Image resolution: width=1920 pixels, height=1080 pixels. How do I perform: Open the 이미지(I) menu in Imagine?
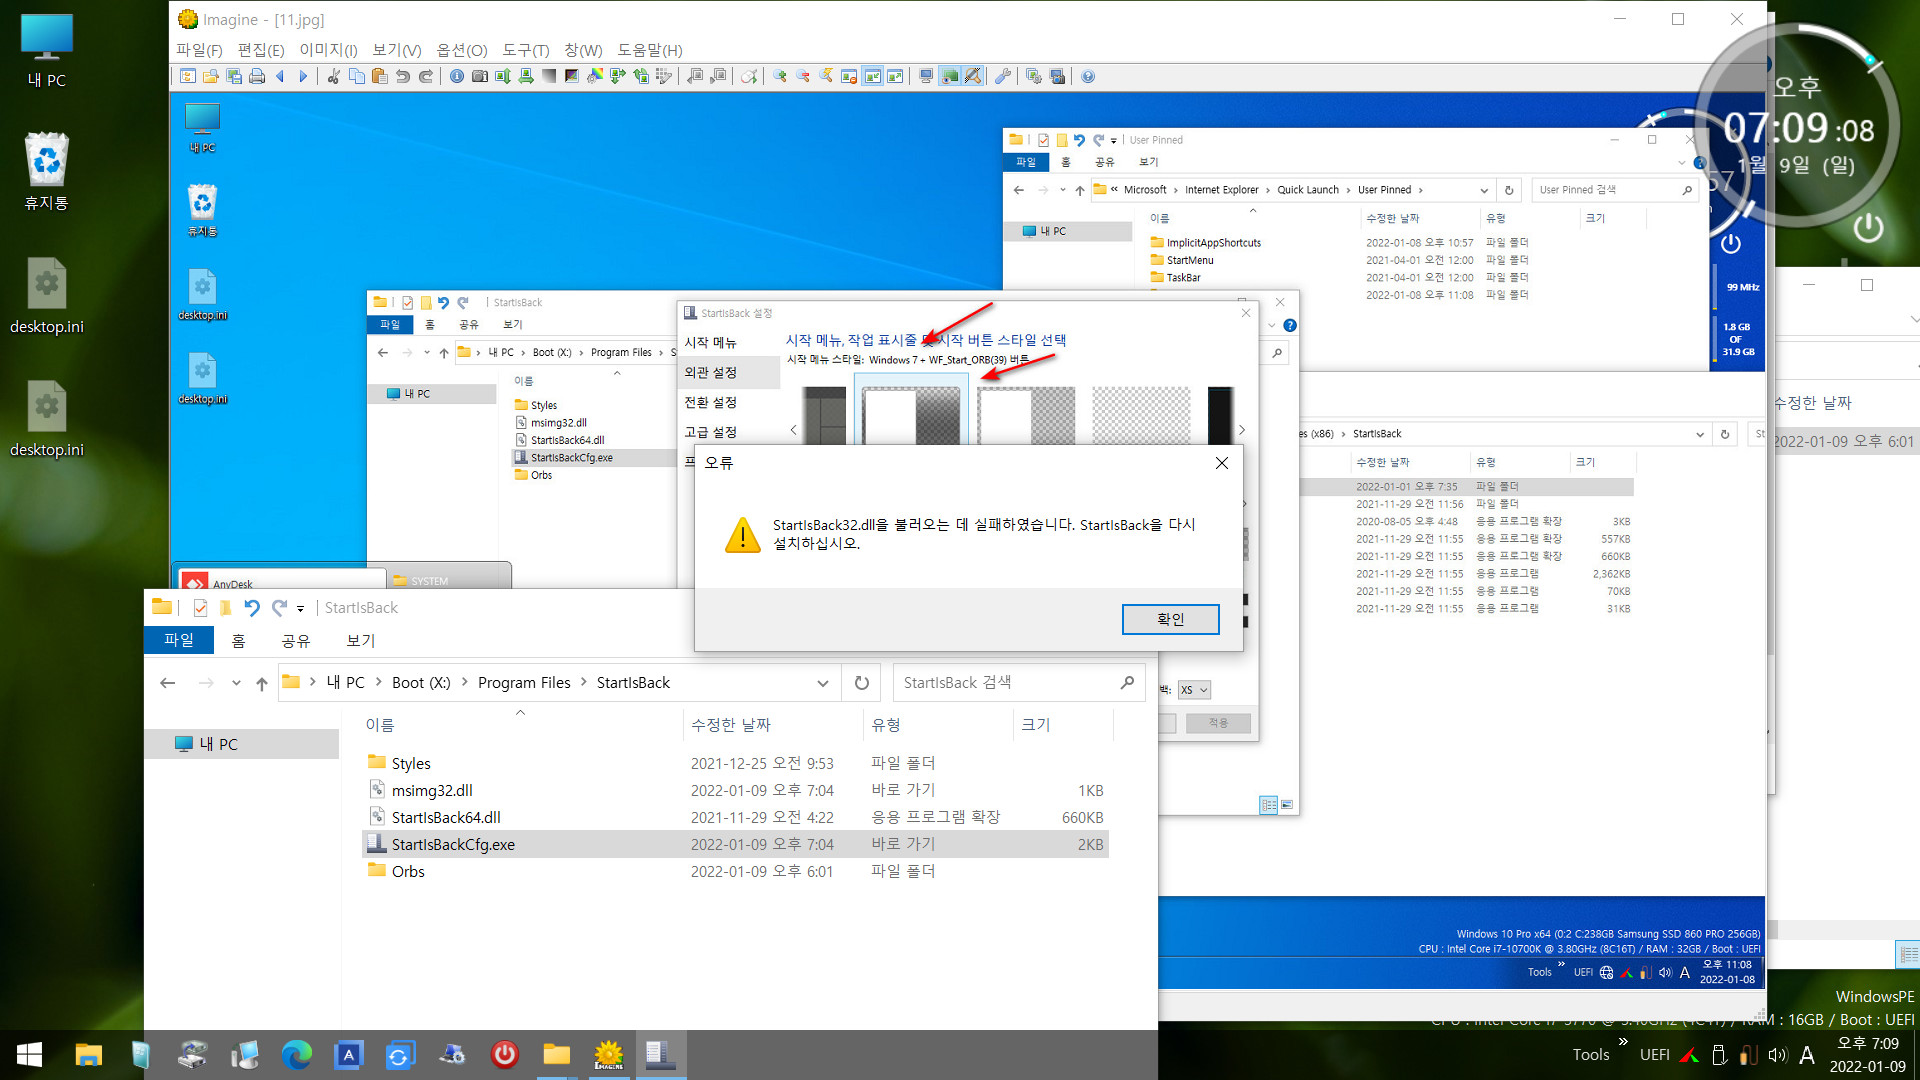point(329,50)
